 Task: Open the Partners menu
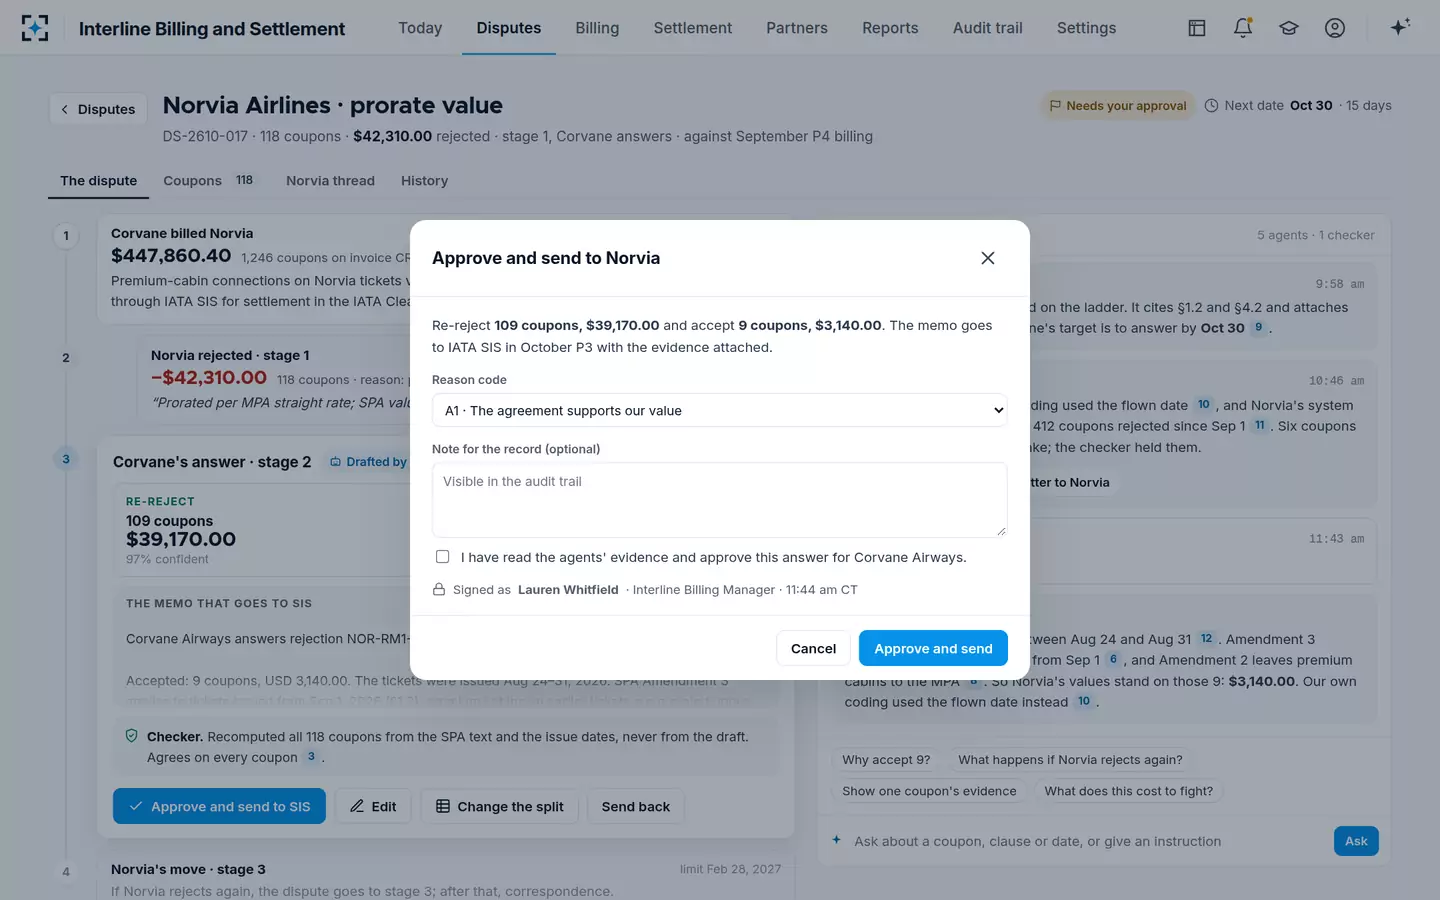[797, 28]
